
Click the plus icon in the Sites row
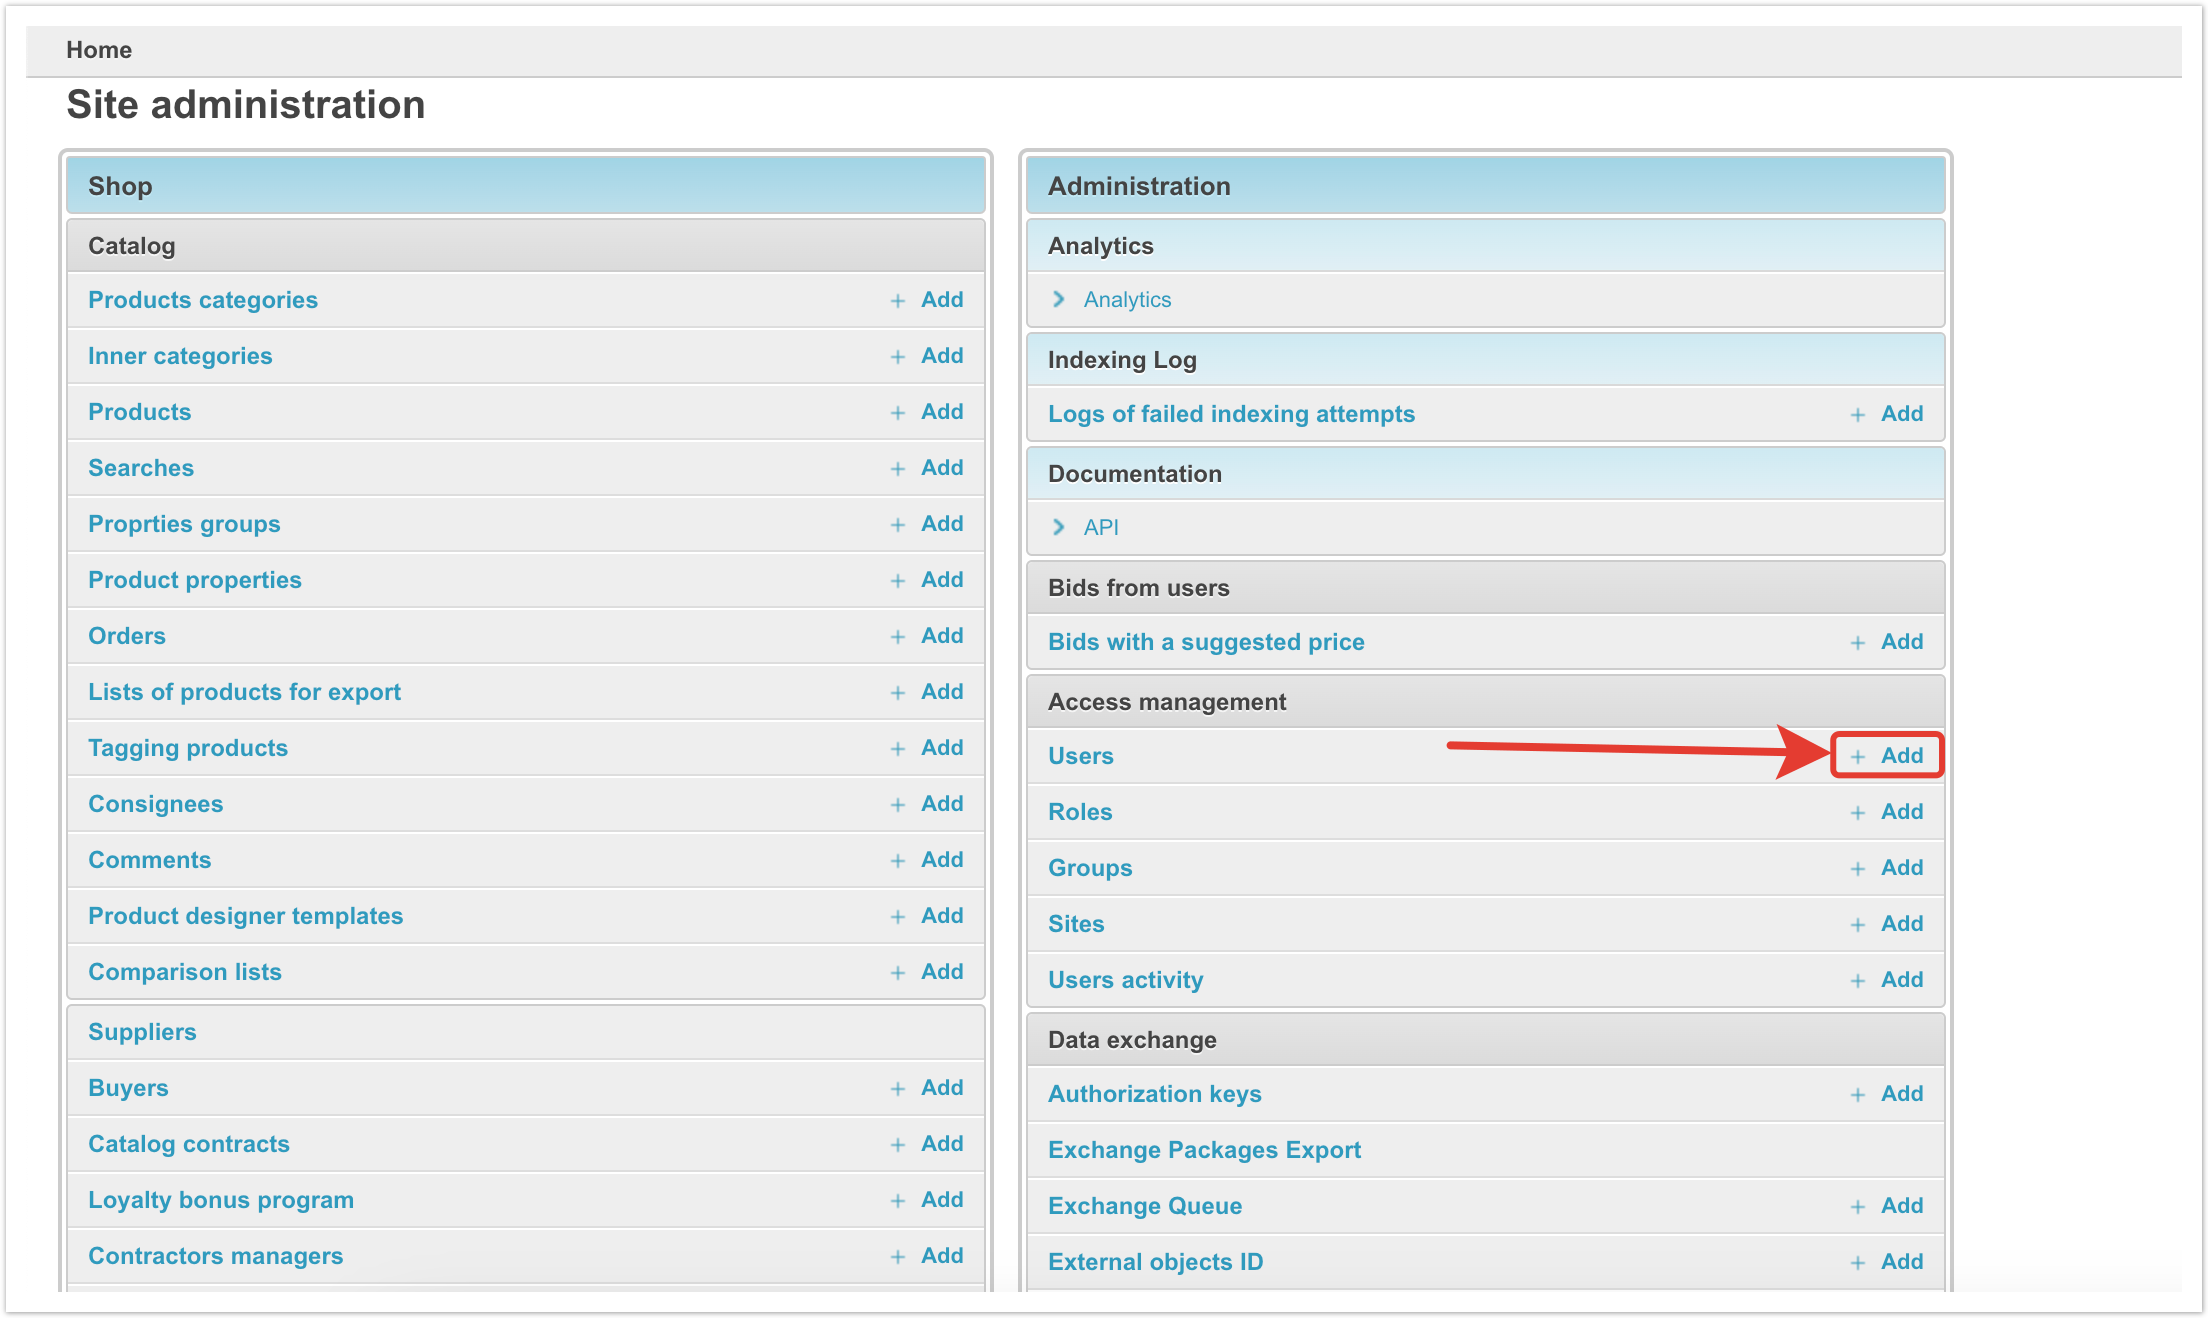pyautogui.click(x=1857, y=925)
